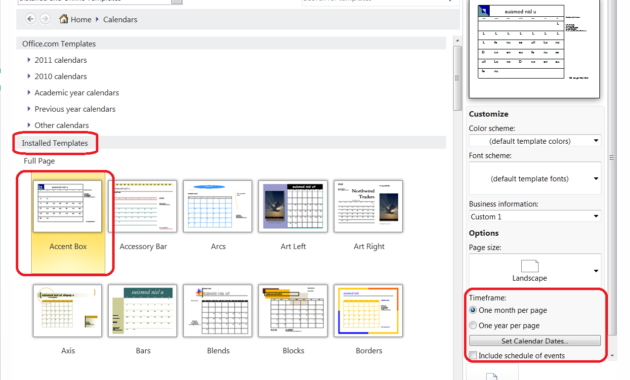The height and width of the screenshot is (380, 630).
Task: Click the options pane scroll-down arrow
Action: (x=612, y=355)
